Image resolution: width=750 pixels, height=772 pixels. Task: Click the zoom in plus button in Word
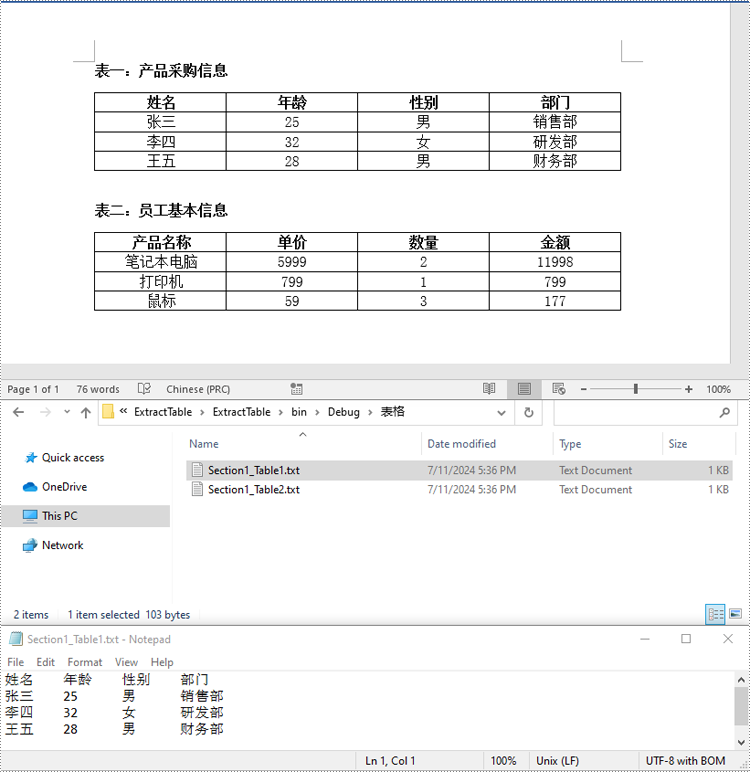tap(688, 389)
